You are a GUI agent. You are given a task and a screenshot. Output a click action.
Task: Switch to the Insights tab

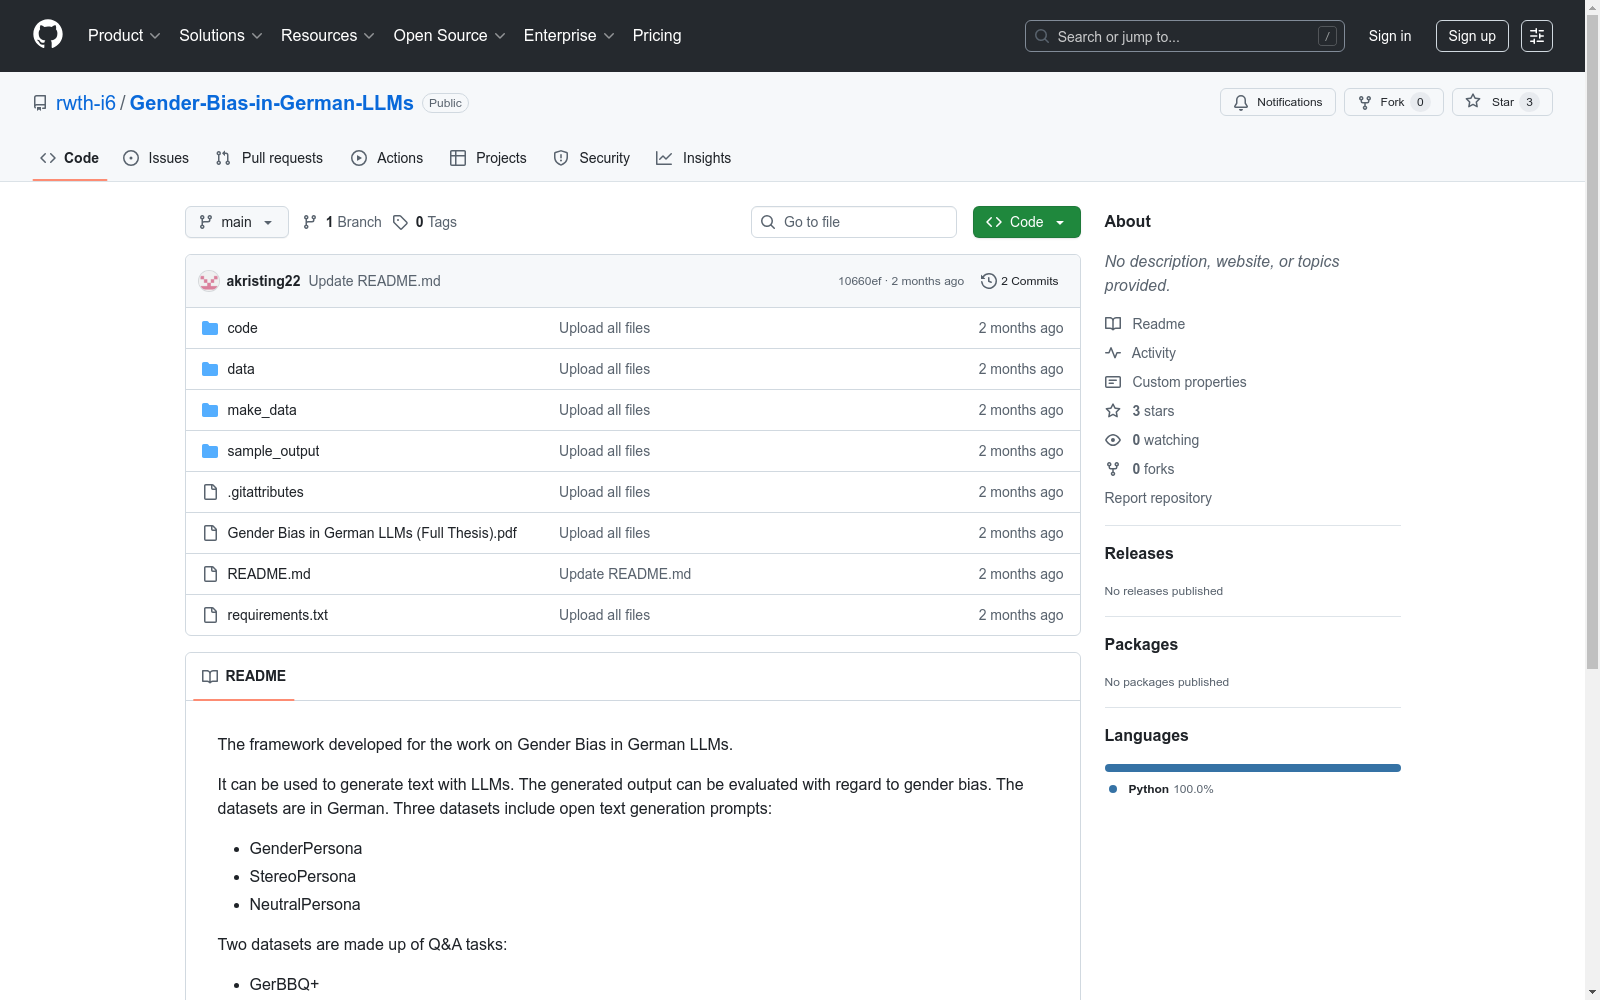(x=694, y=158)
